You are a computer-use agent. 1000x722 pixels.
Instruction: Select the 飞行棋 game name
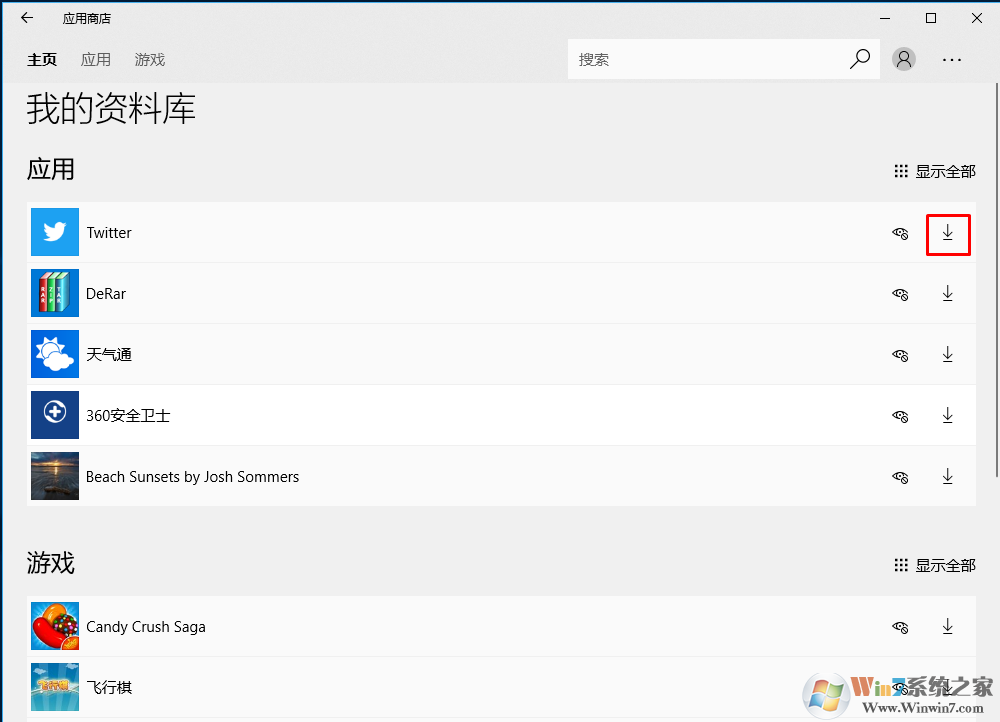(109, 688)
